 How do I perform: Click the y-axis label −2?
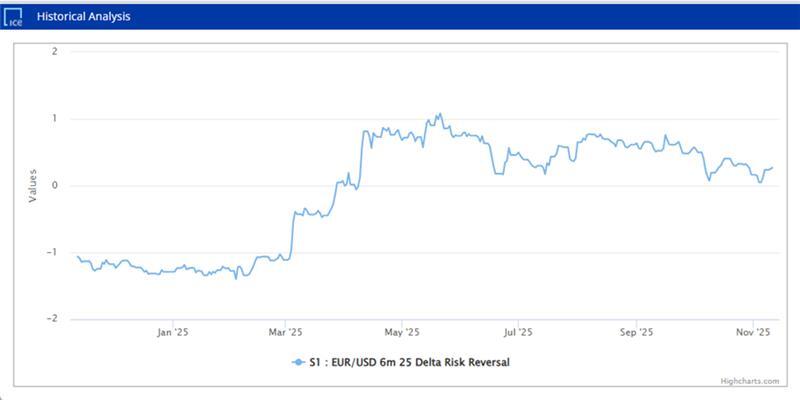(51, 319)
